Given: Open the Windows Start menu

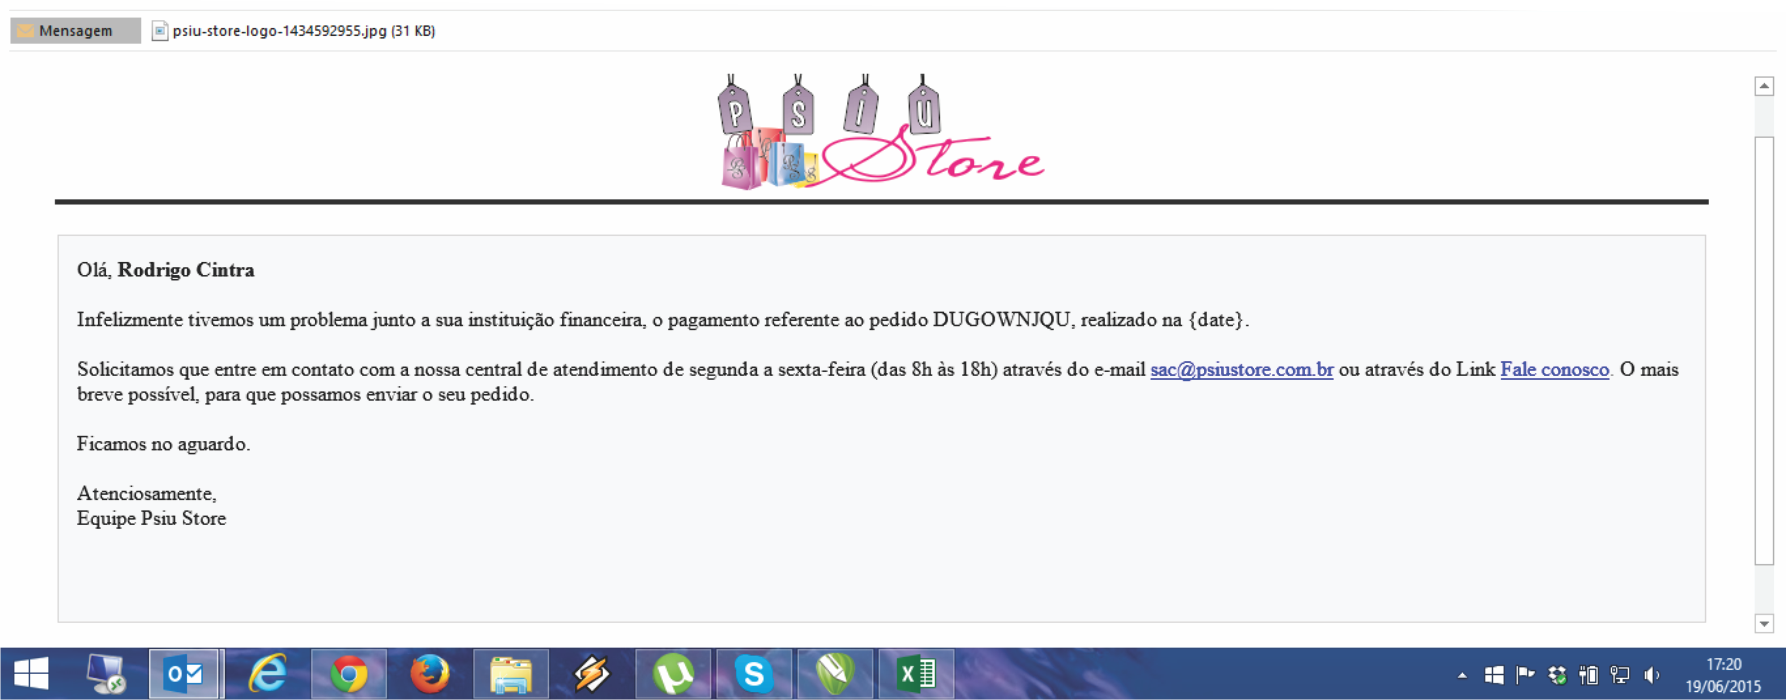Looking at the screenshot, I should 31,674.
